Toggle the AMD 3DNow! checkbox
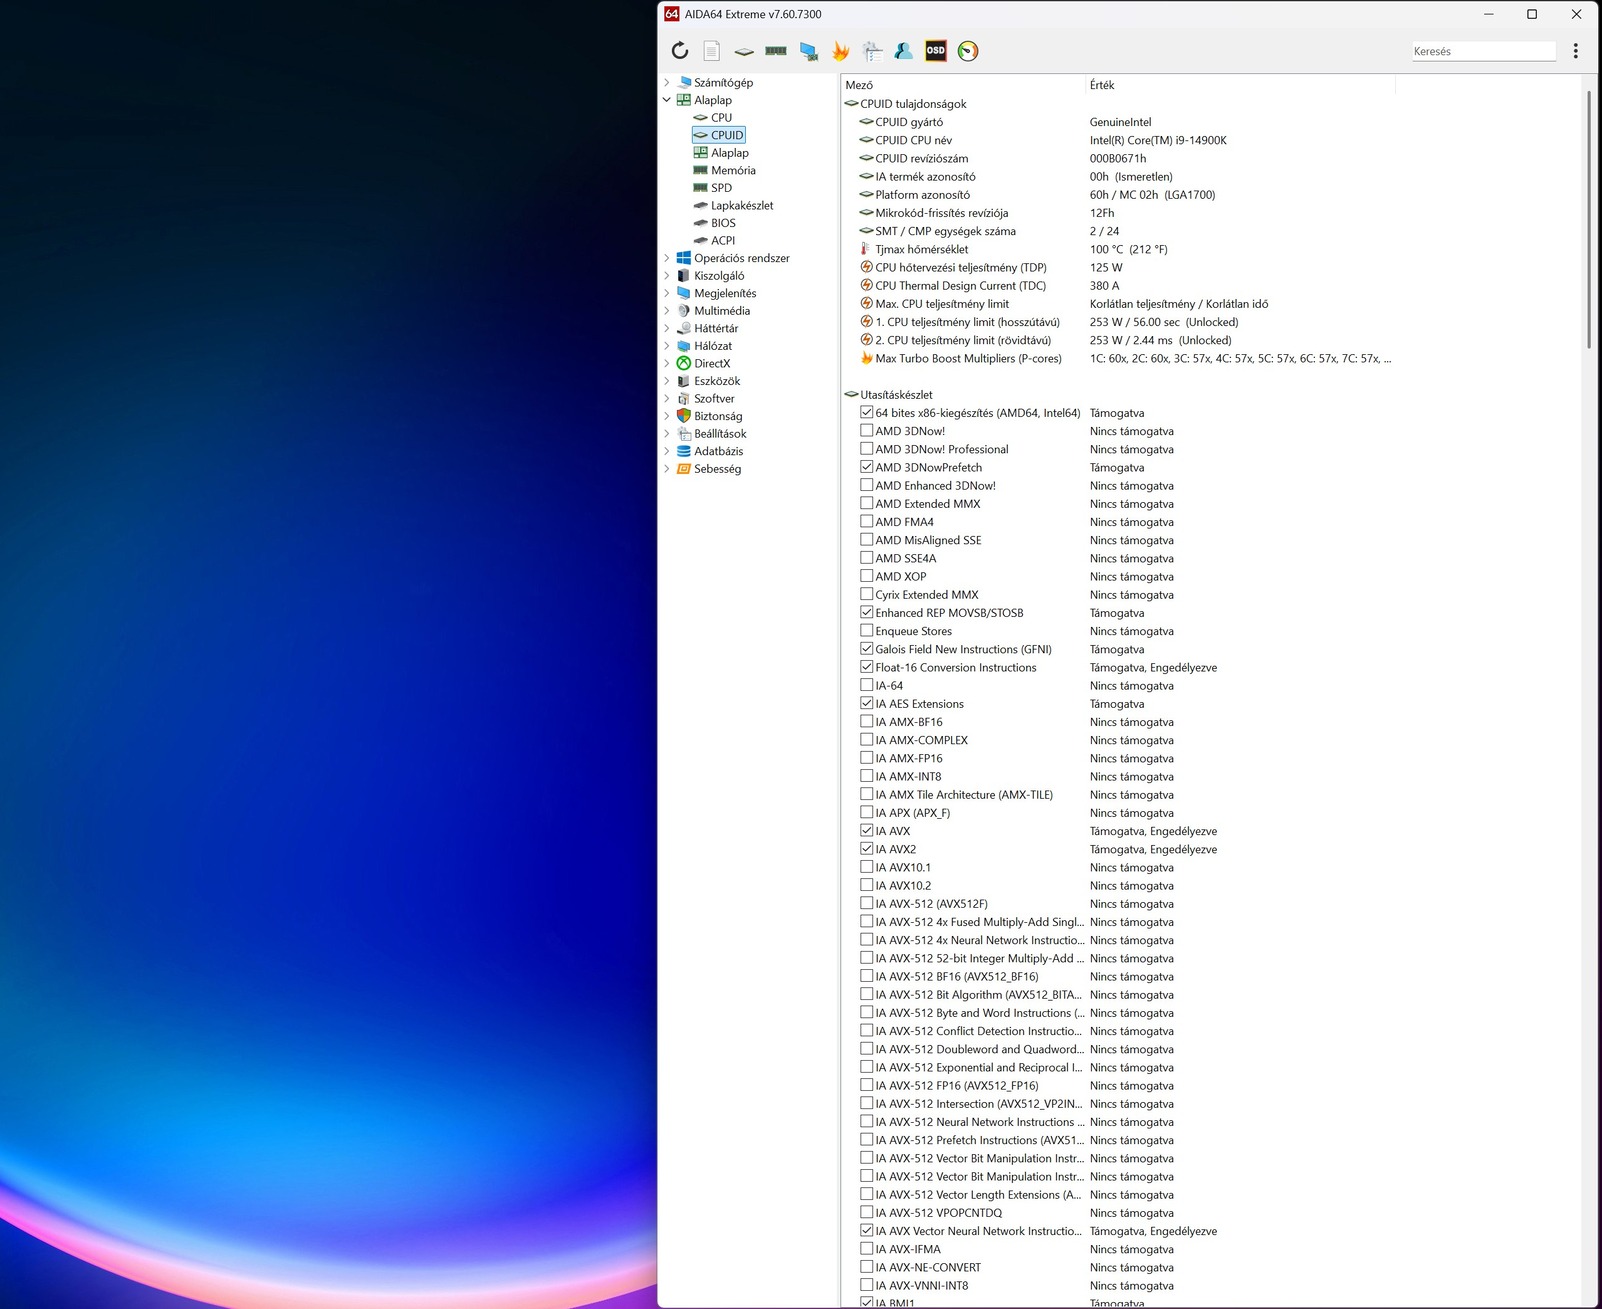Viewport: 1602px width, 1309px height. tap(867, 430)
